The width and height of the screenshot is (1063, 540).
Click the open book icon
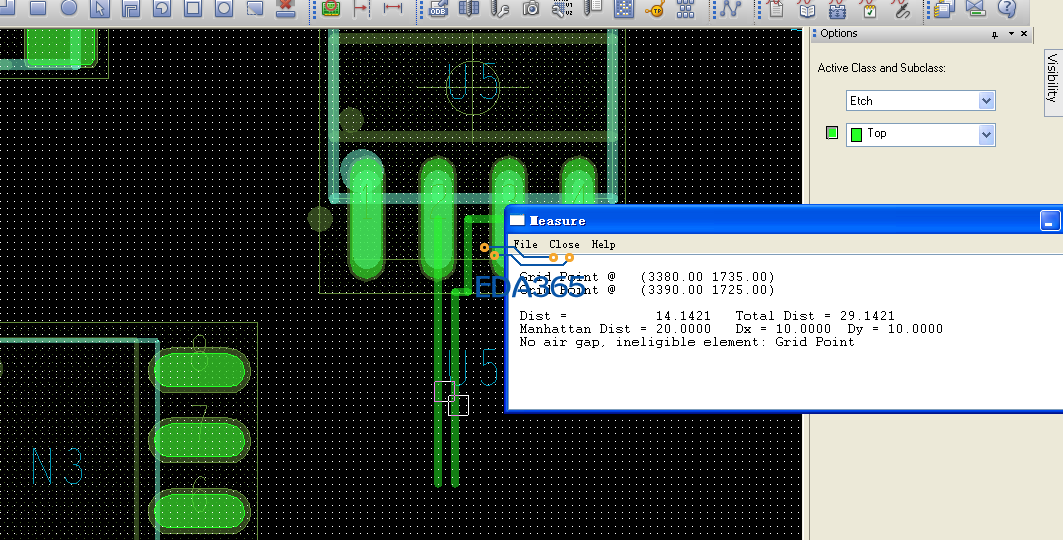tap(807, 8)
